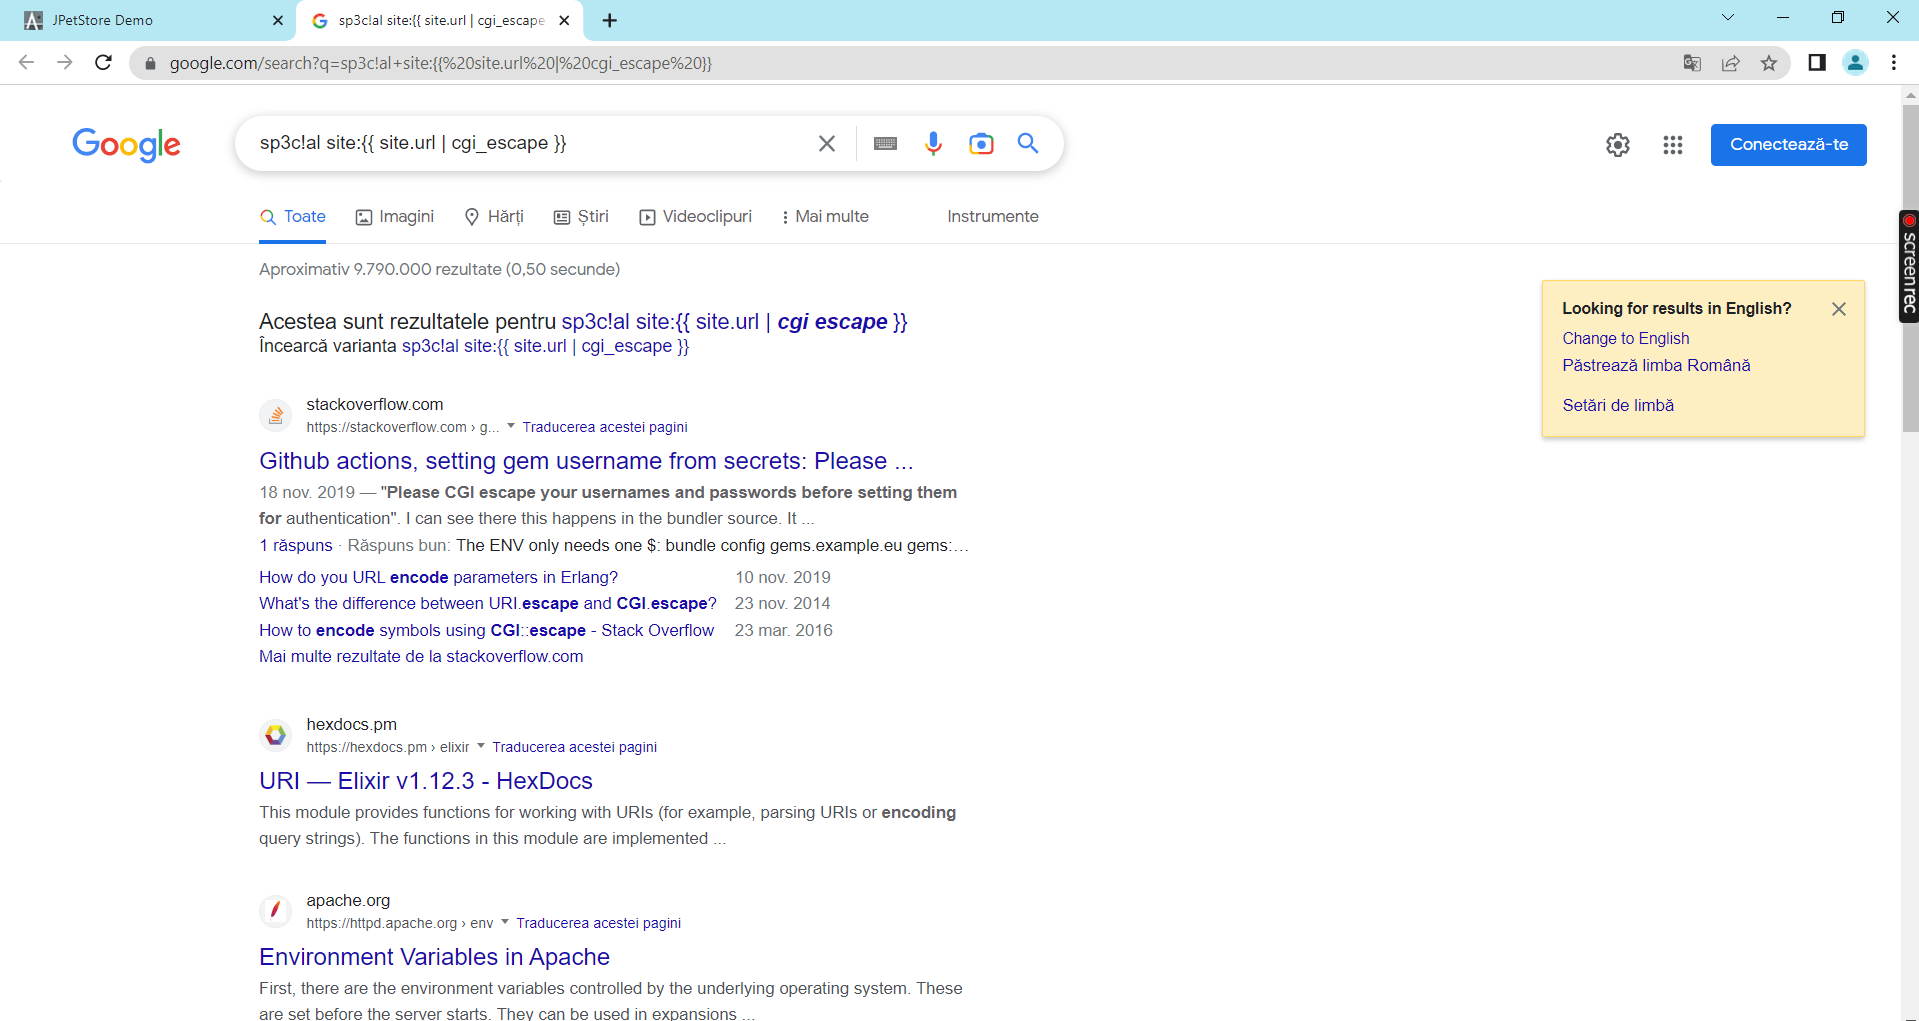
Task: Expand site options for stackoverflow.com result
Action: click(x=511, y=426)
